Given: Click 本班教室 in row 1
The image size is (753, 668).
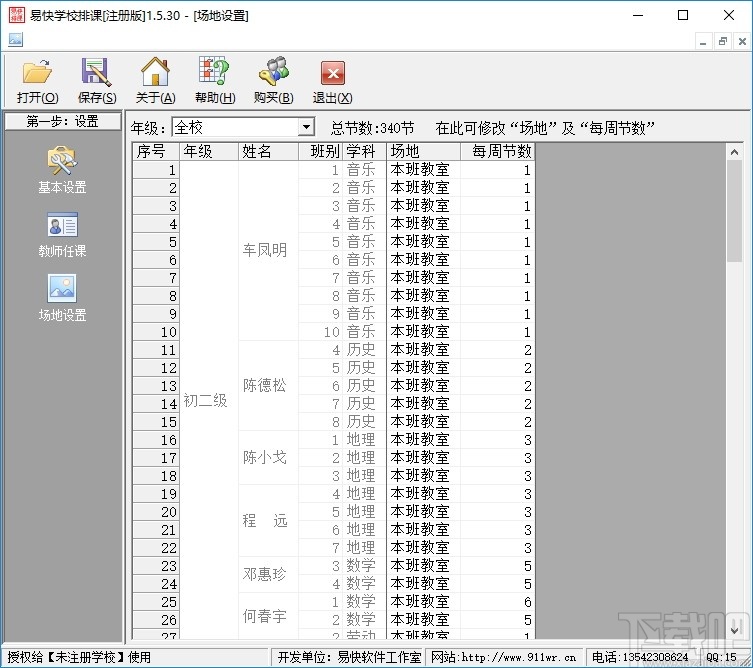Looking at the screenshot, I should (x=424, y=170).
